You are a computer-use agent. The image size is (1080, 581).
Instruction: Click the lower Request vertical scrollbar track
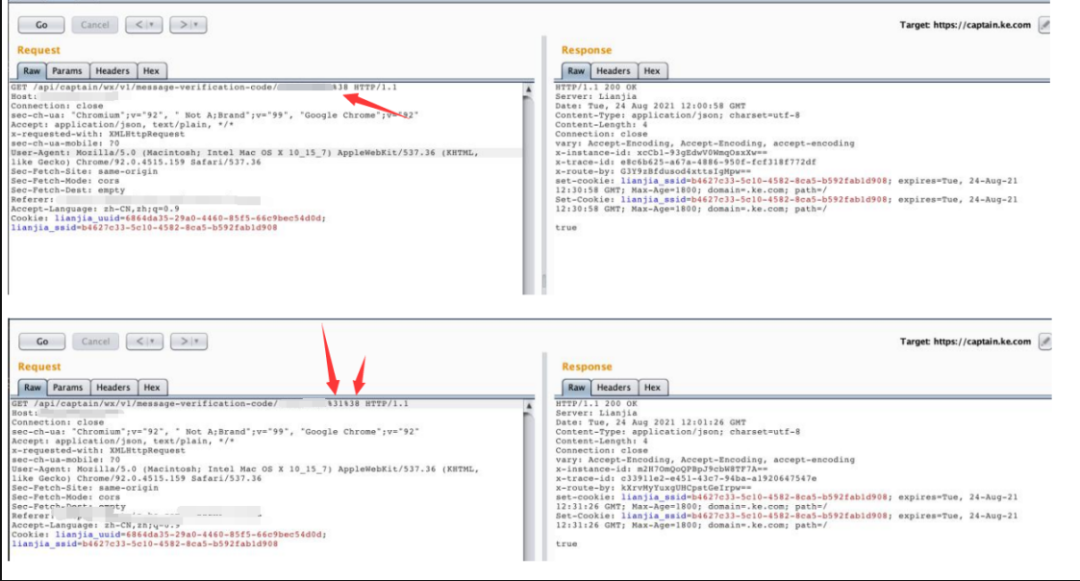point(528,485)
